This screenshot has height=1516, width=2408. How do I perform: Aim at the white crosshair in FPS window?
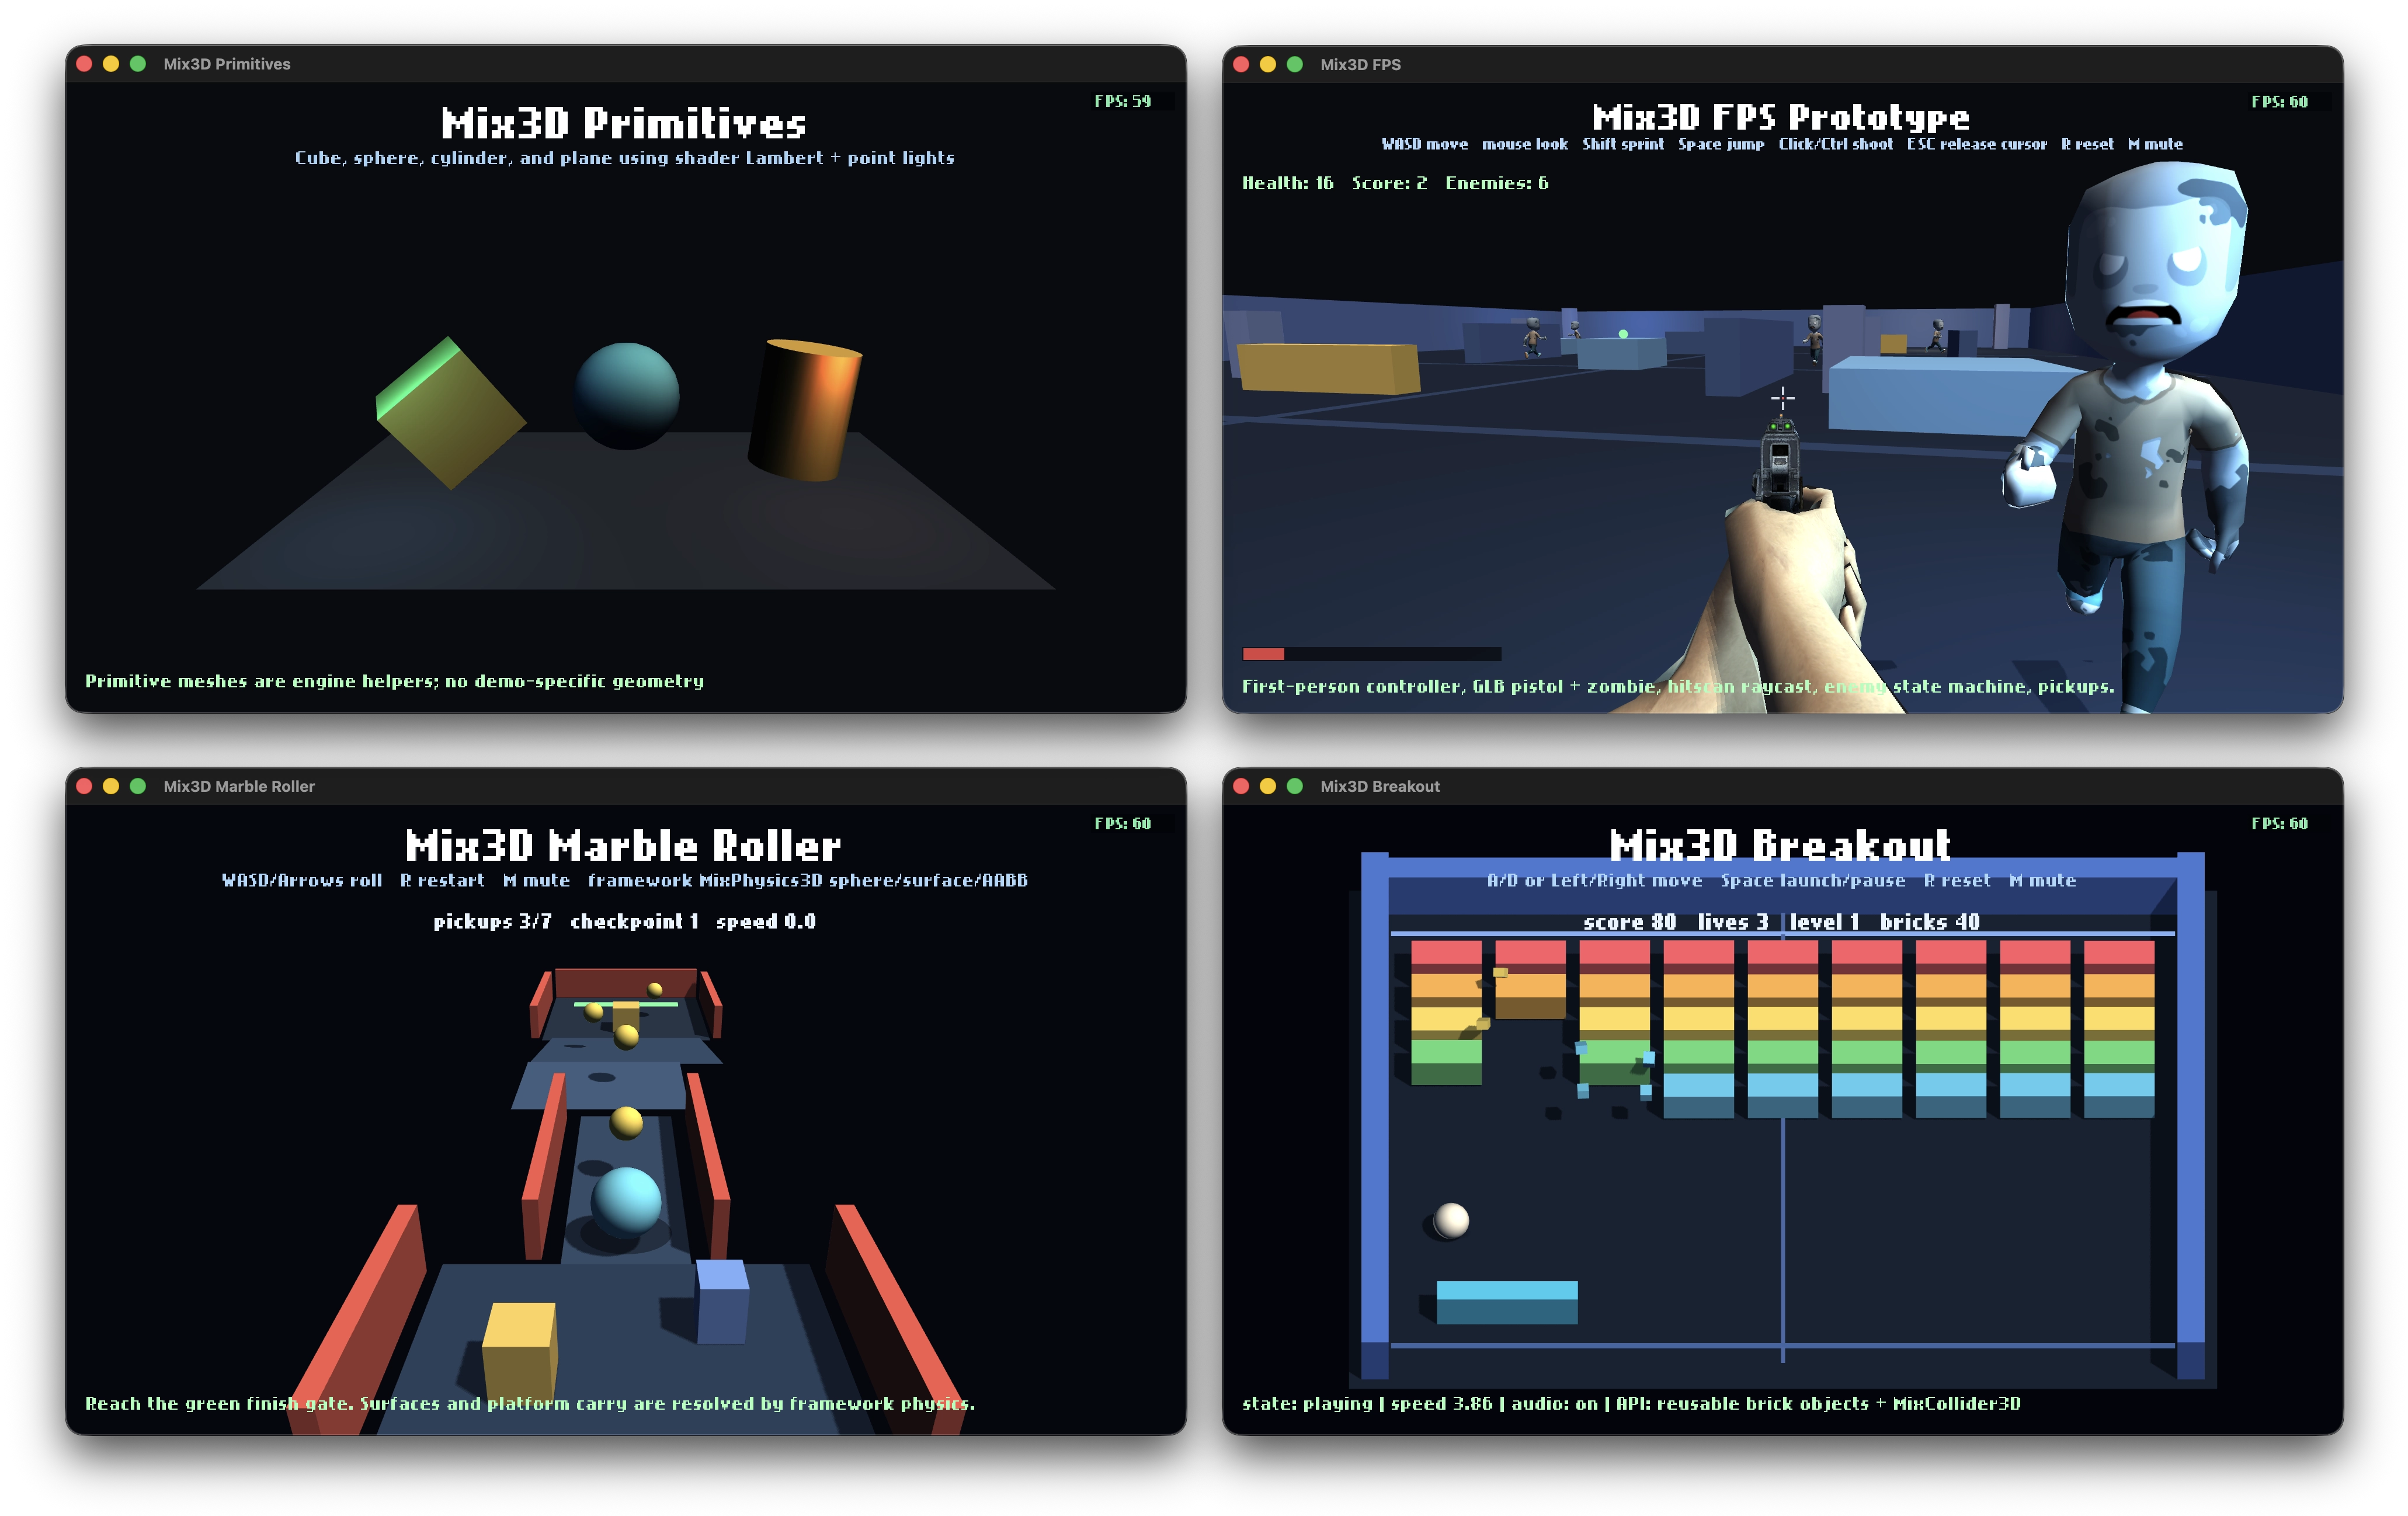click(1782, 398)
